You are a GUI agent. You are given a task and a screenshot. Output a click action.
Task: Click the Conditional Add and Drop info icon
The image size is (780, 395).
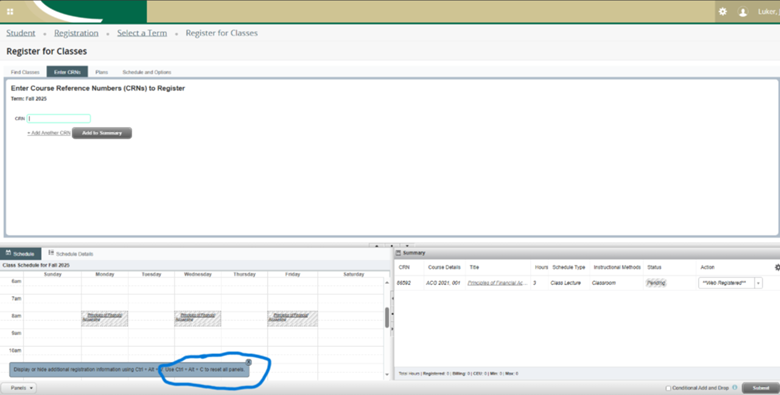point(735,388)
